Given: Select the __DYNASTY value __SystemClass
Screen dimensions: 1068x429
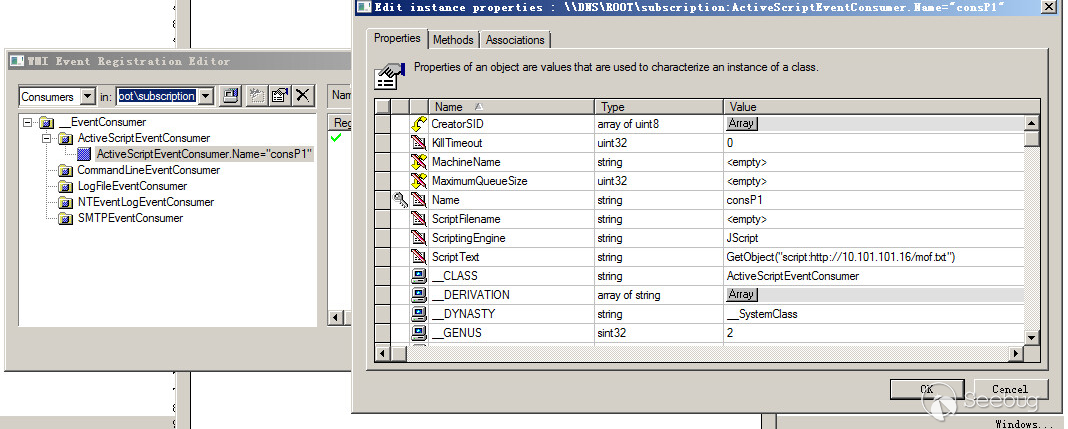Looking at the screenshot, I should coord(874,314).
